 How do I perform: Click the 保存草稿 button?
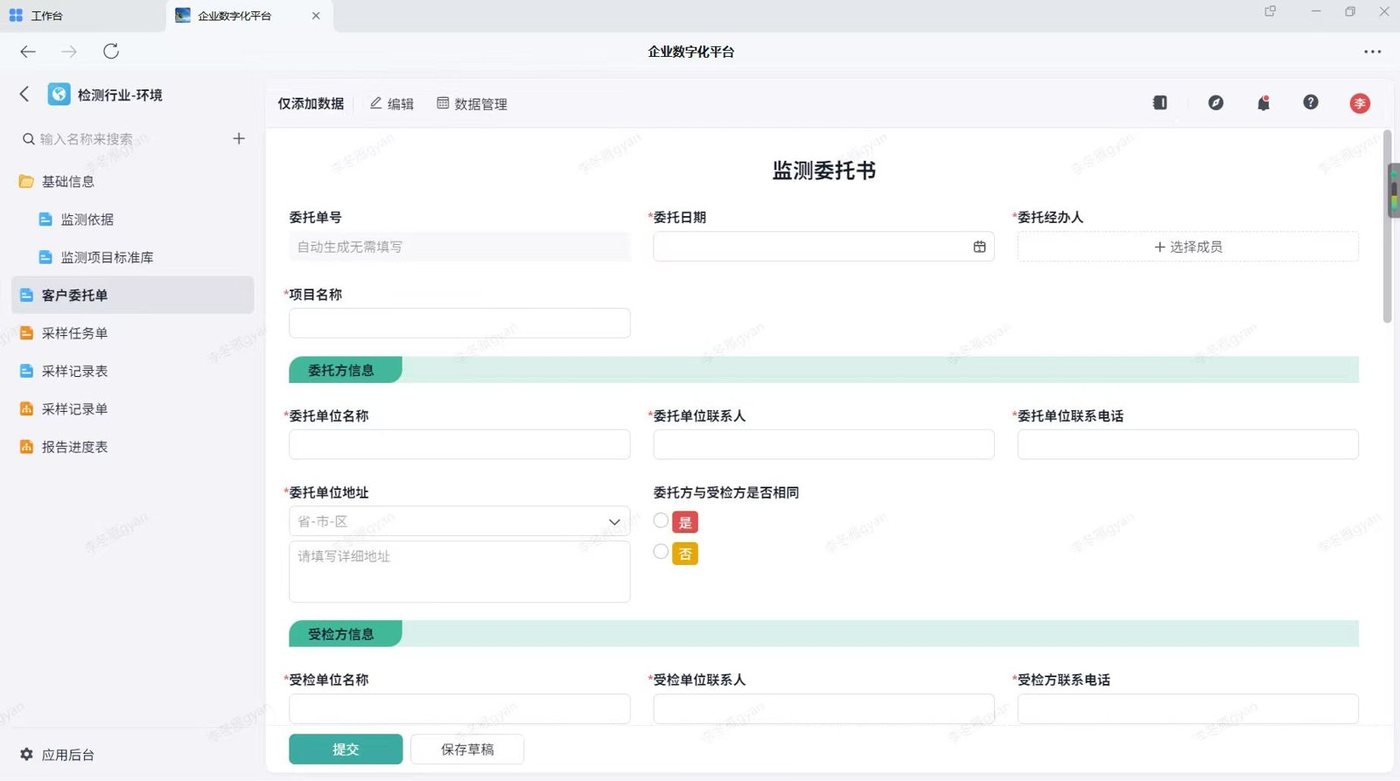click(467, 749)
